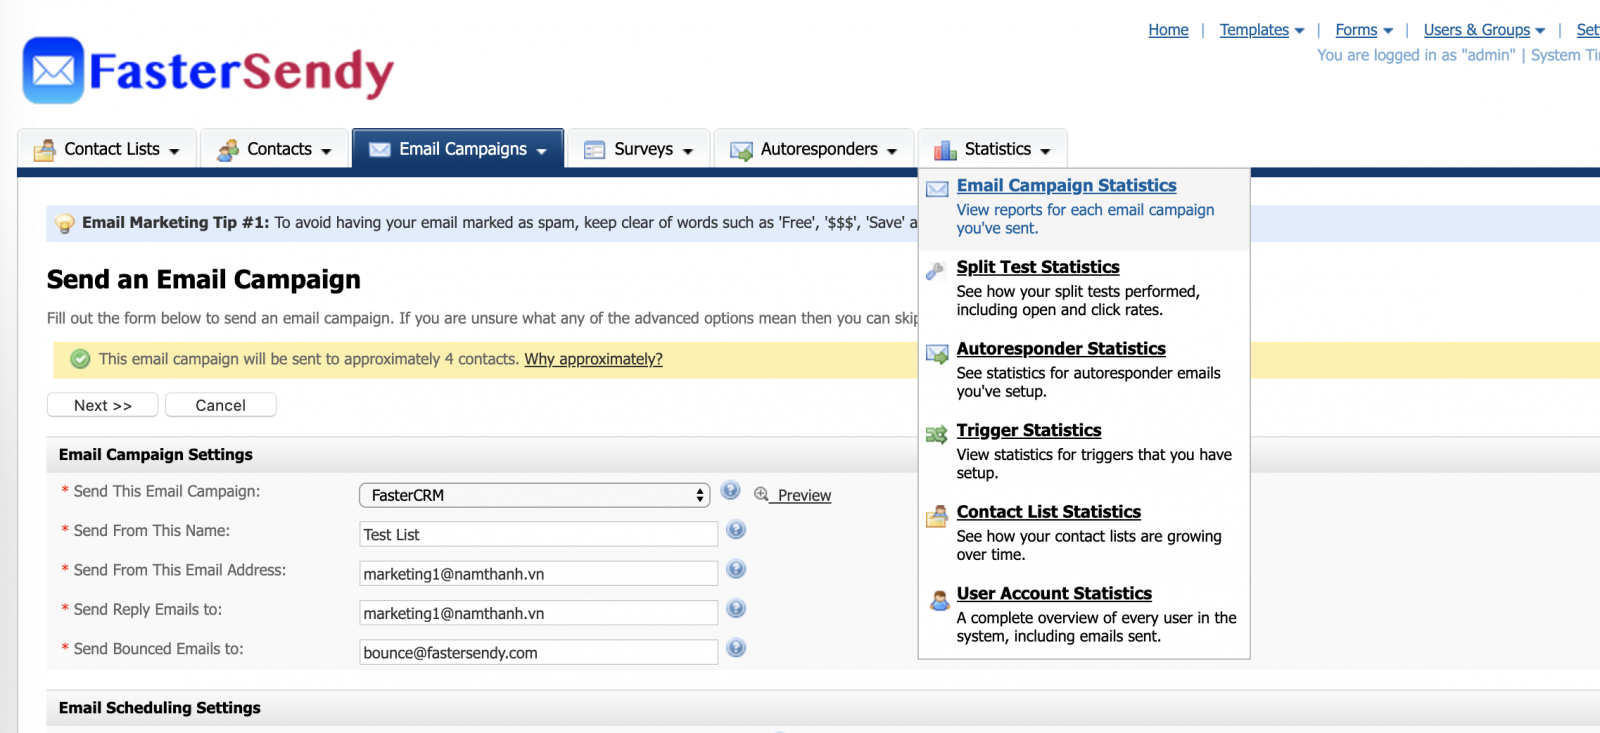Click help icon next to Send From This Name
The height and width of the screenshot is (733, 1600).
(x=736, y=530)
